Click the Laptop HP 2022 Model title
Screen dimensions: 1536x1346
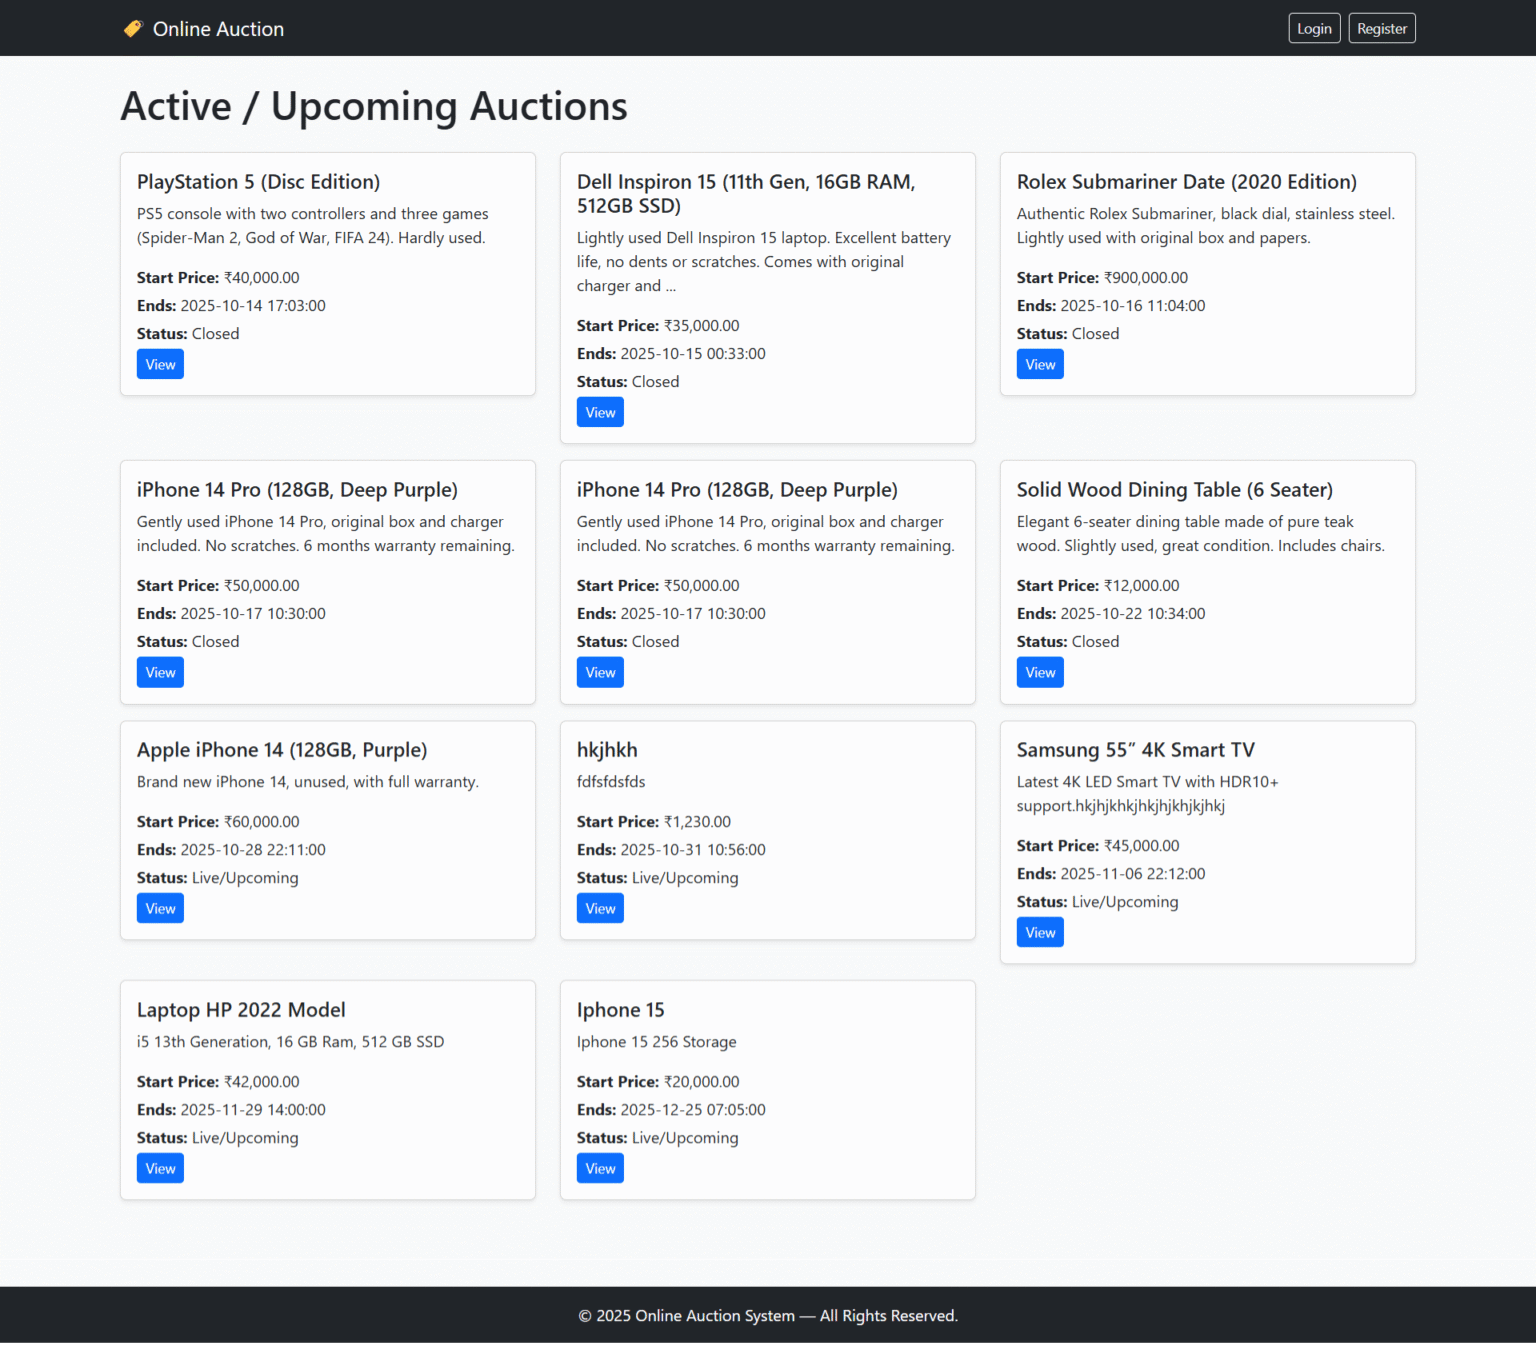[241, 1010]
